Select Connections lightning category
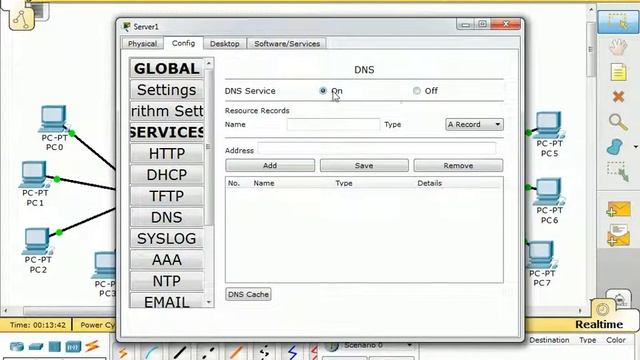The width and height of the screenshot is (640, 360). coord(92,346)
